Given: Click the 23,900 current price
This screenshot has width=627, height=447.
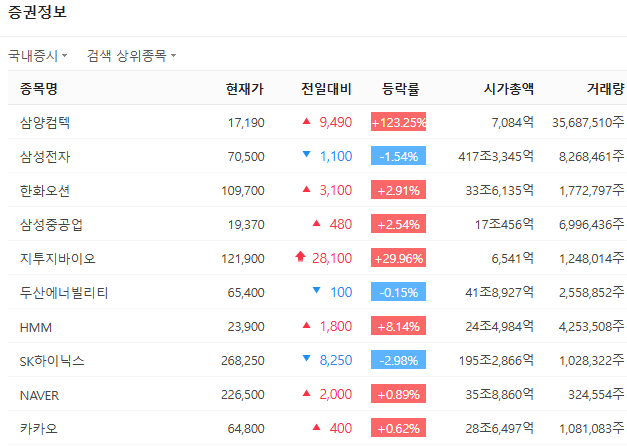Looking at the screenshot, I should click(246, 326).
